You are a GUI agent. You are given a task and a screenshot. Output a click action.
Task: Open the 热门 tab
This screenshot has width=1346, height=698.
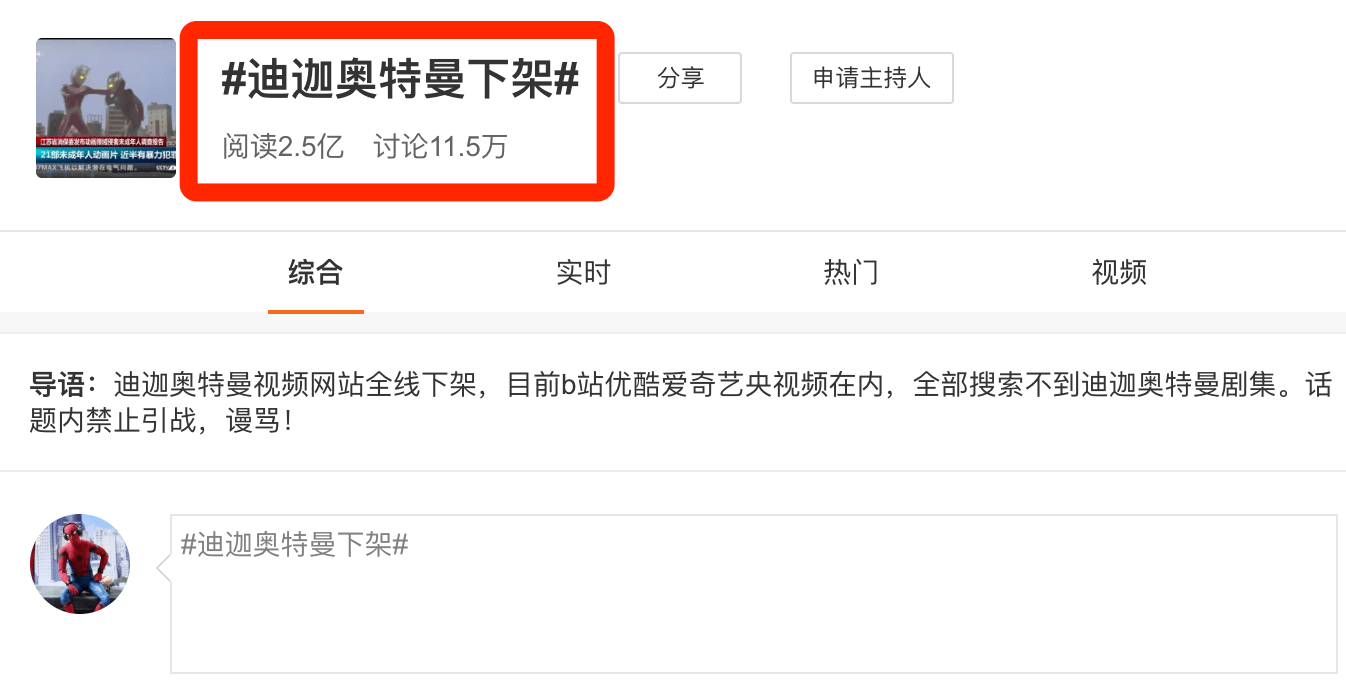pyautogui.click(x=851, y=272)
